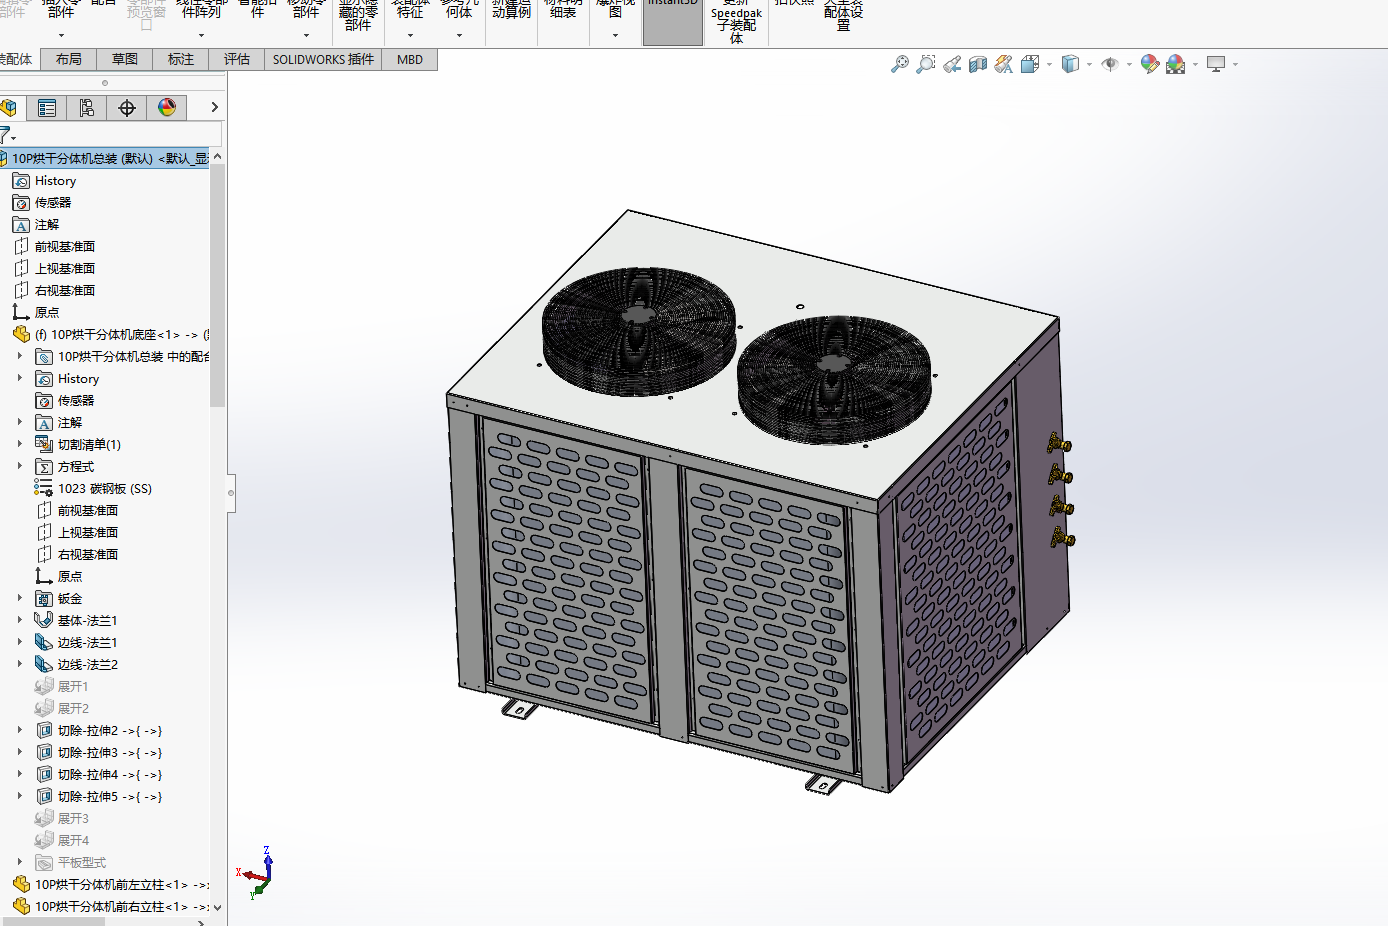Select the 切除-拉伸5 feature
The image size is (1388, 926).
coord(99,797)
